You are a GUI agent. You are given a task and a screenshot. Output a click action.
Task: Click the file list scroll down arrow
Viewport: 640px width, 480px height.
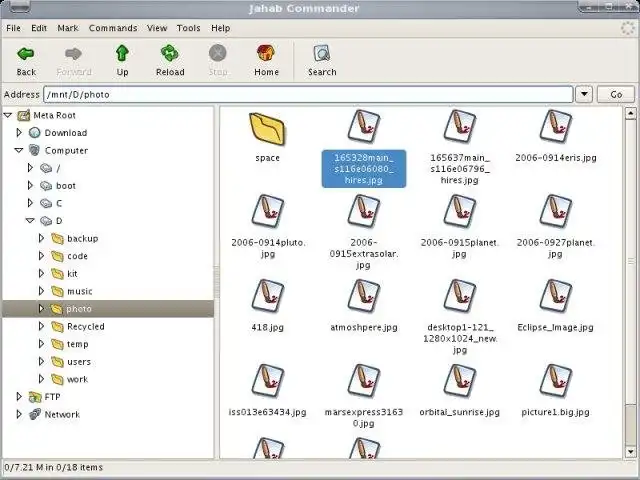click(x=631, y=452)
